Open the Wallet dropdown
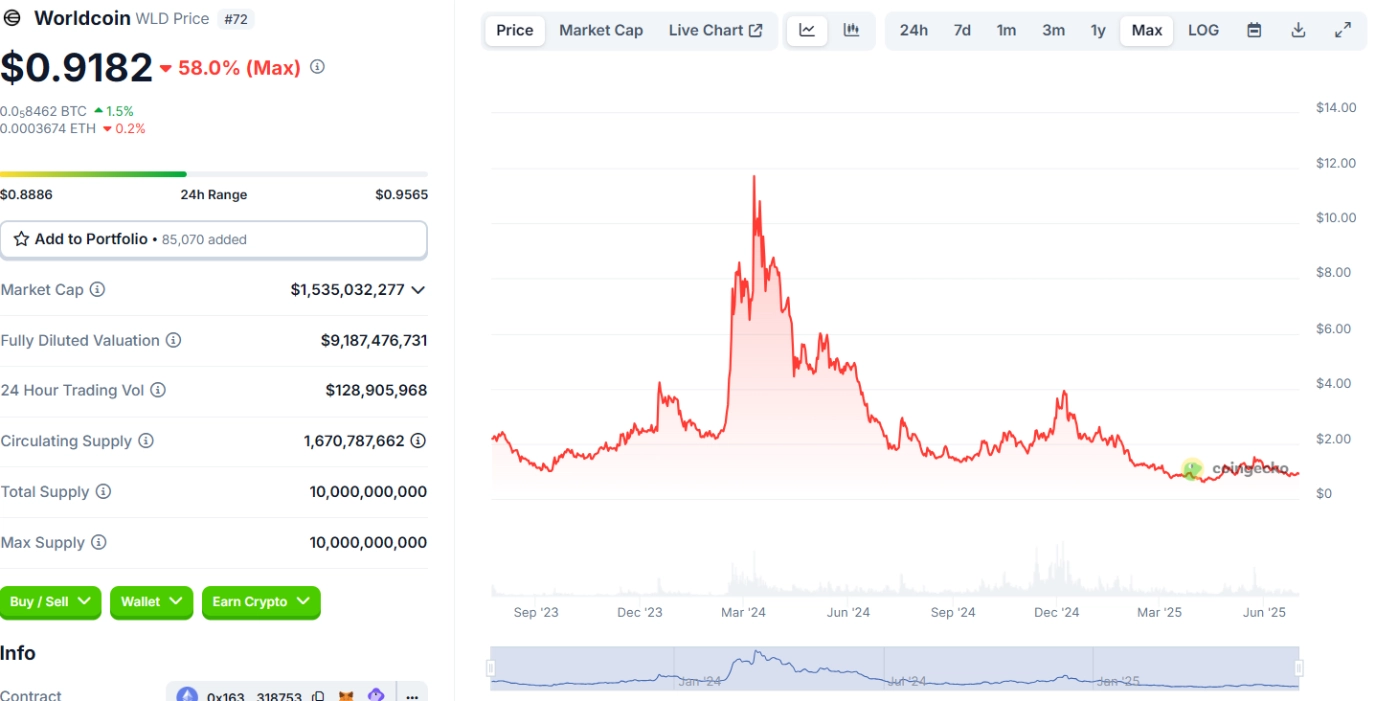The image size is (1376, 701). pyautogui.click(x=151, y=602)
